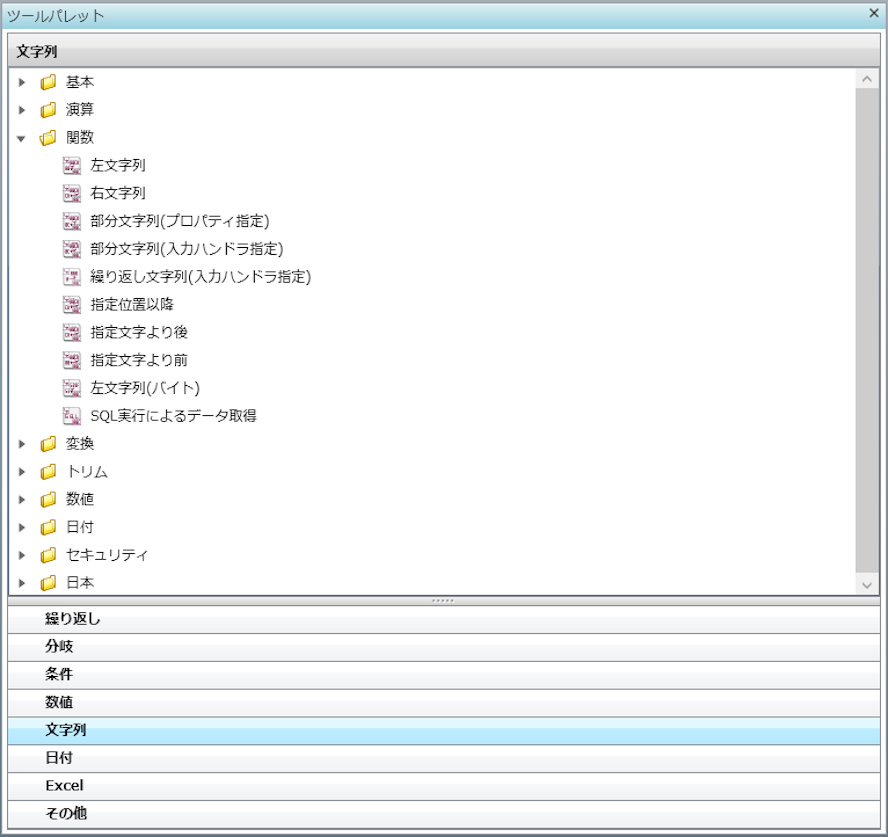This screenshot has height=837, width=888.
Task: Click the 変換 folder icon
Action: coord(48,444)
